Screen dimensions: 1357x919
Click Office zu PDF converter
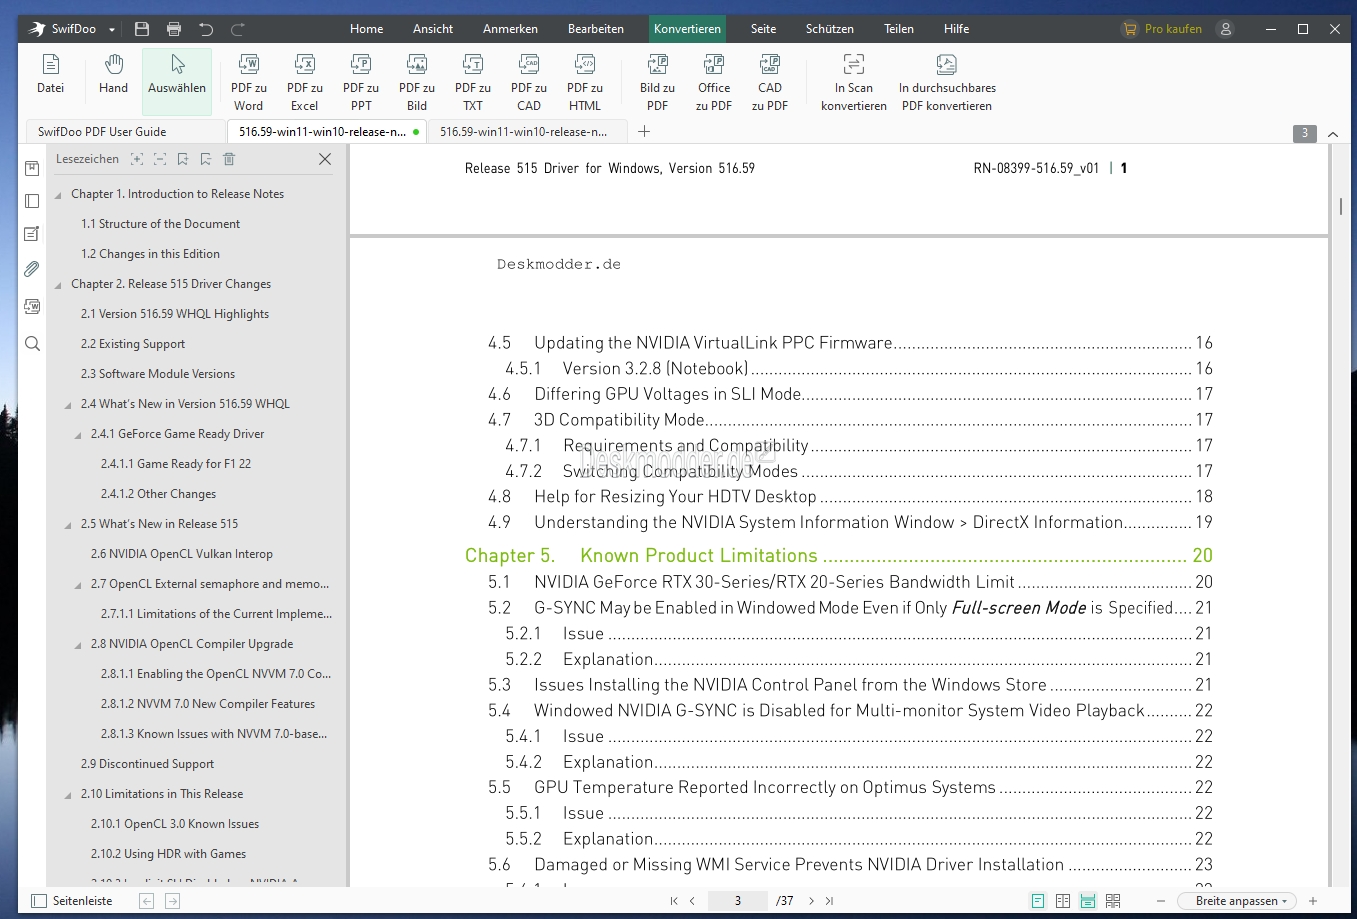pos(714,82)
